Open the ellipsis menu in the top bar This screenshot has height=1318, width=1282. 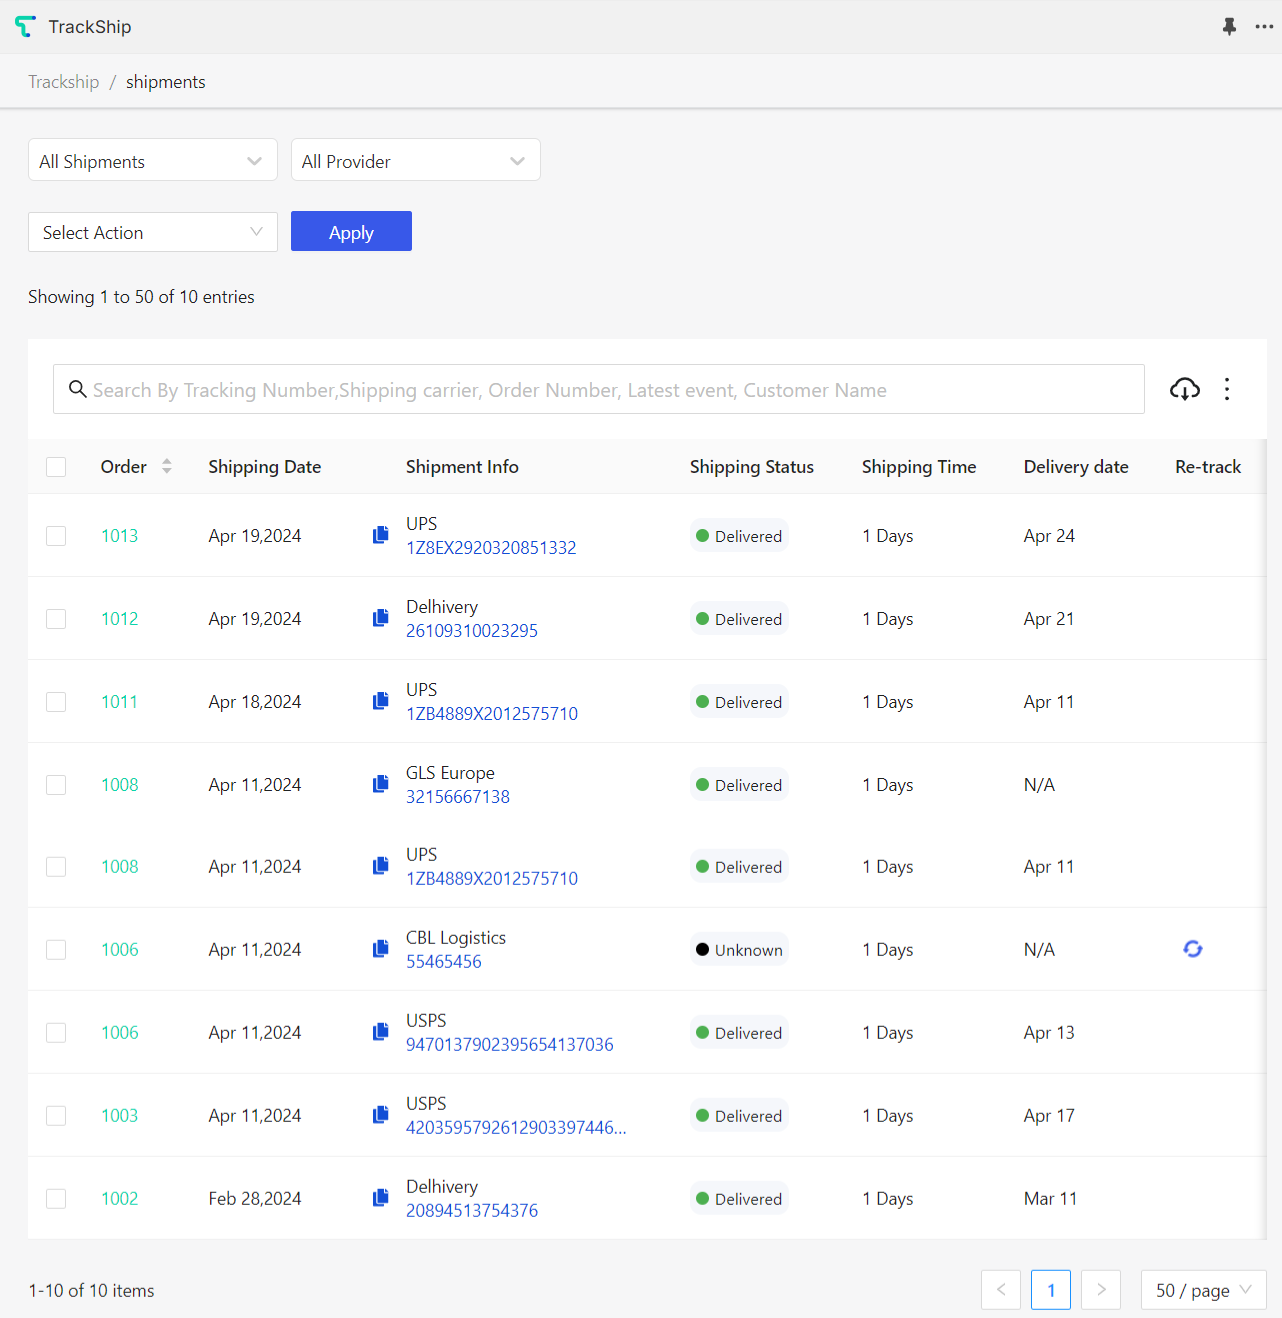(x=1264, y=27)
